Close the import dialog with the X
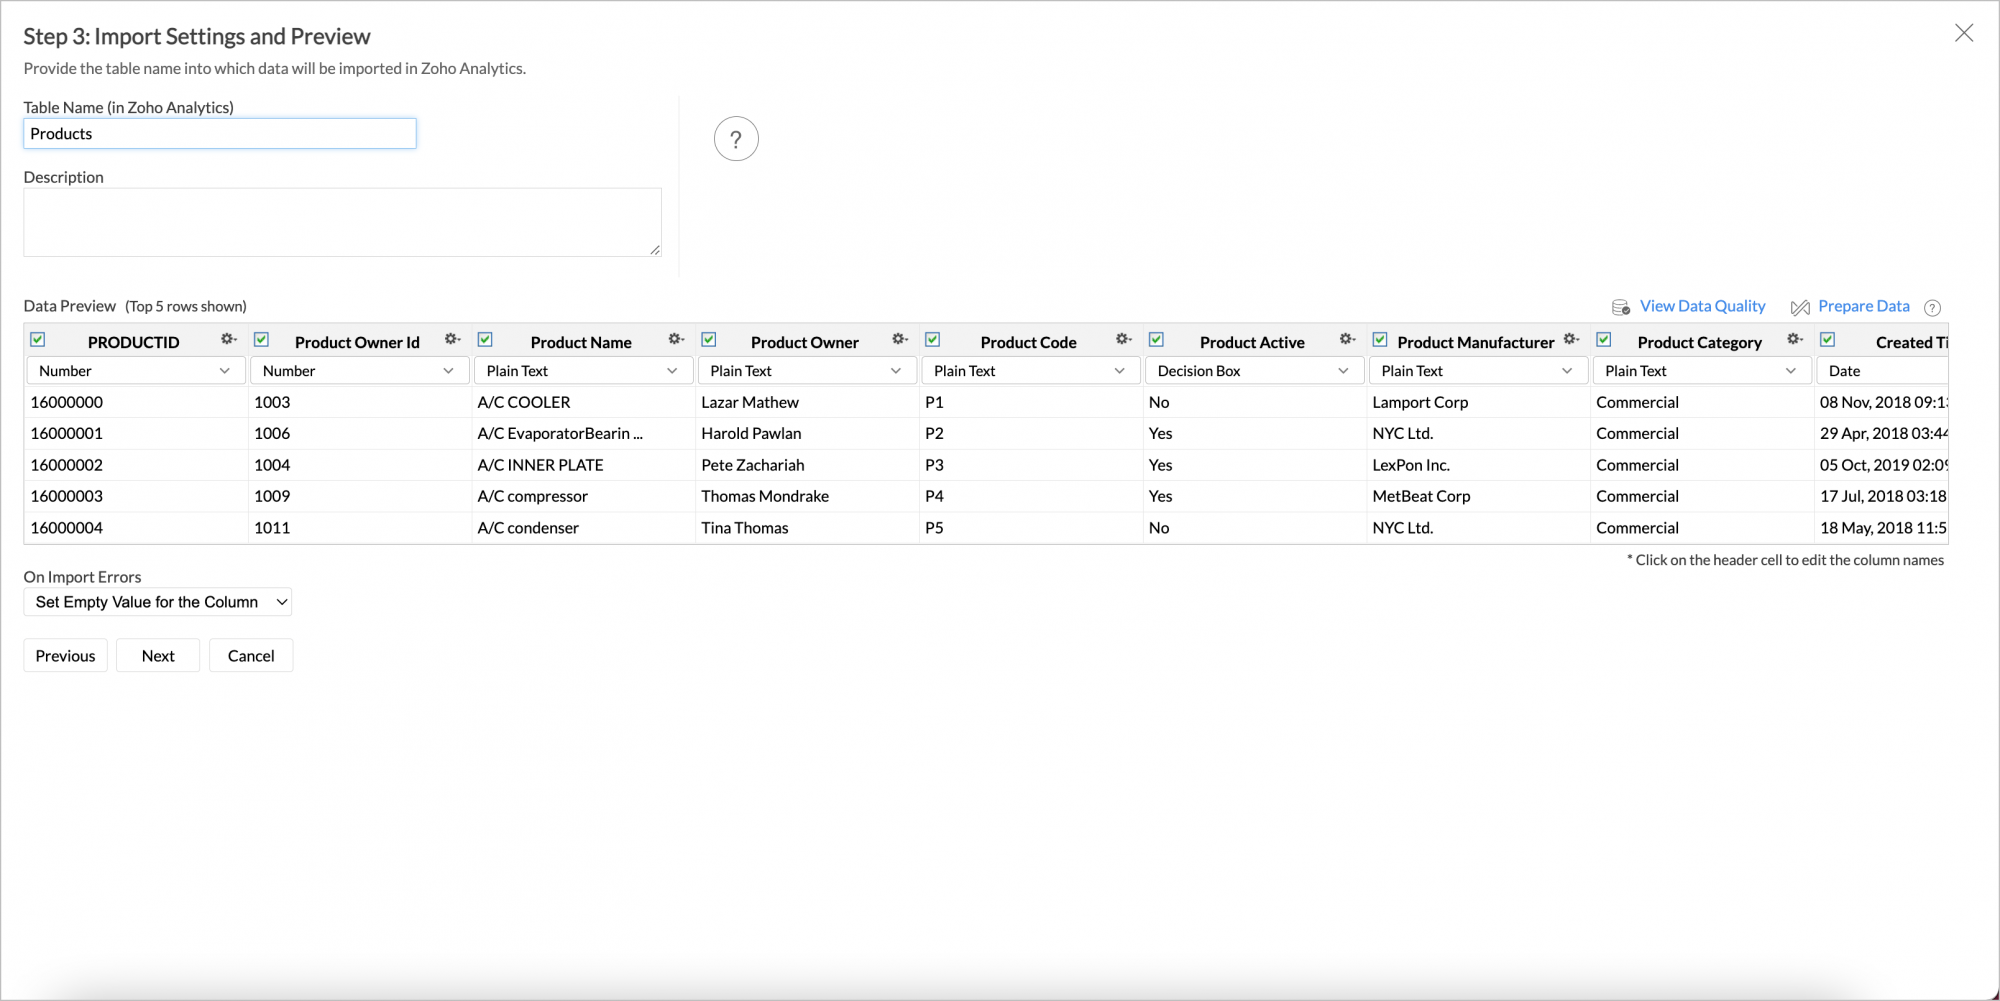This screenshot has width=2000, height=1001. (x=1964, y=33)
